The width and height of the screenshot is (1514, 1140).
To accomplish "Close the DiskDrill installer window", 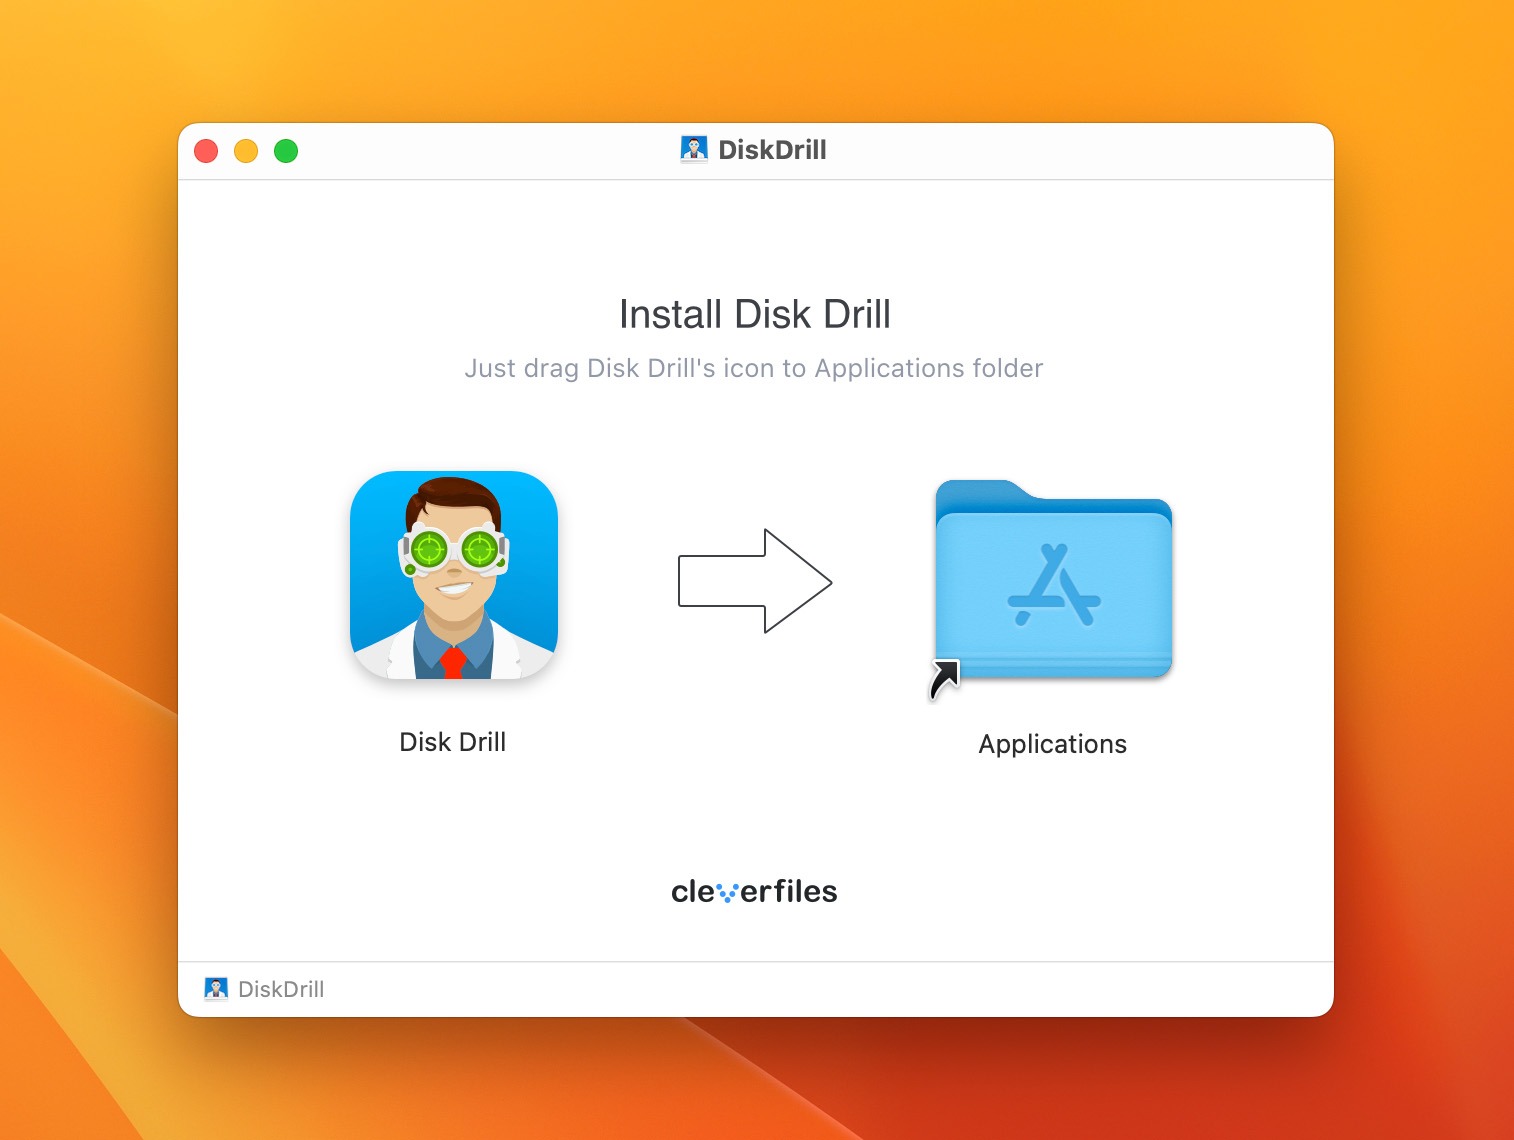I will [206, 151].
